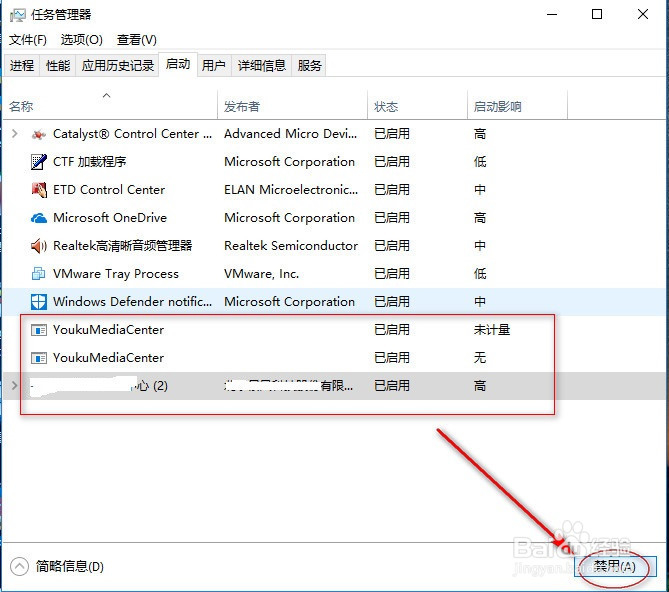Switch to the 进程 tab
The image size is (669, 592).
(22, 66)
